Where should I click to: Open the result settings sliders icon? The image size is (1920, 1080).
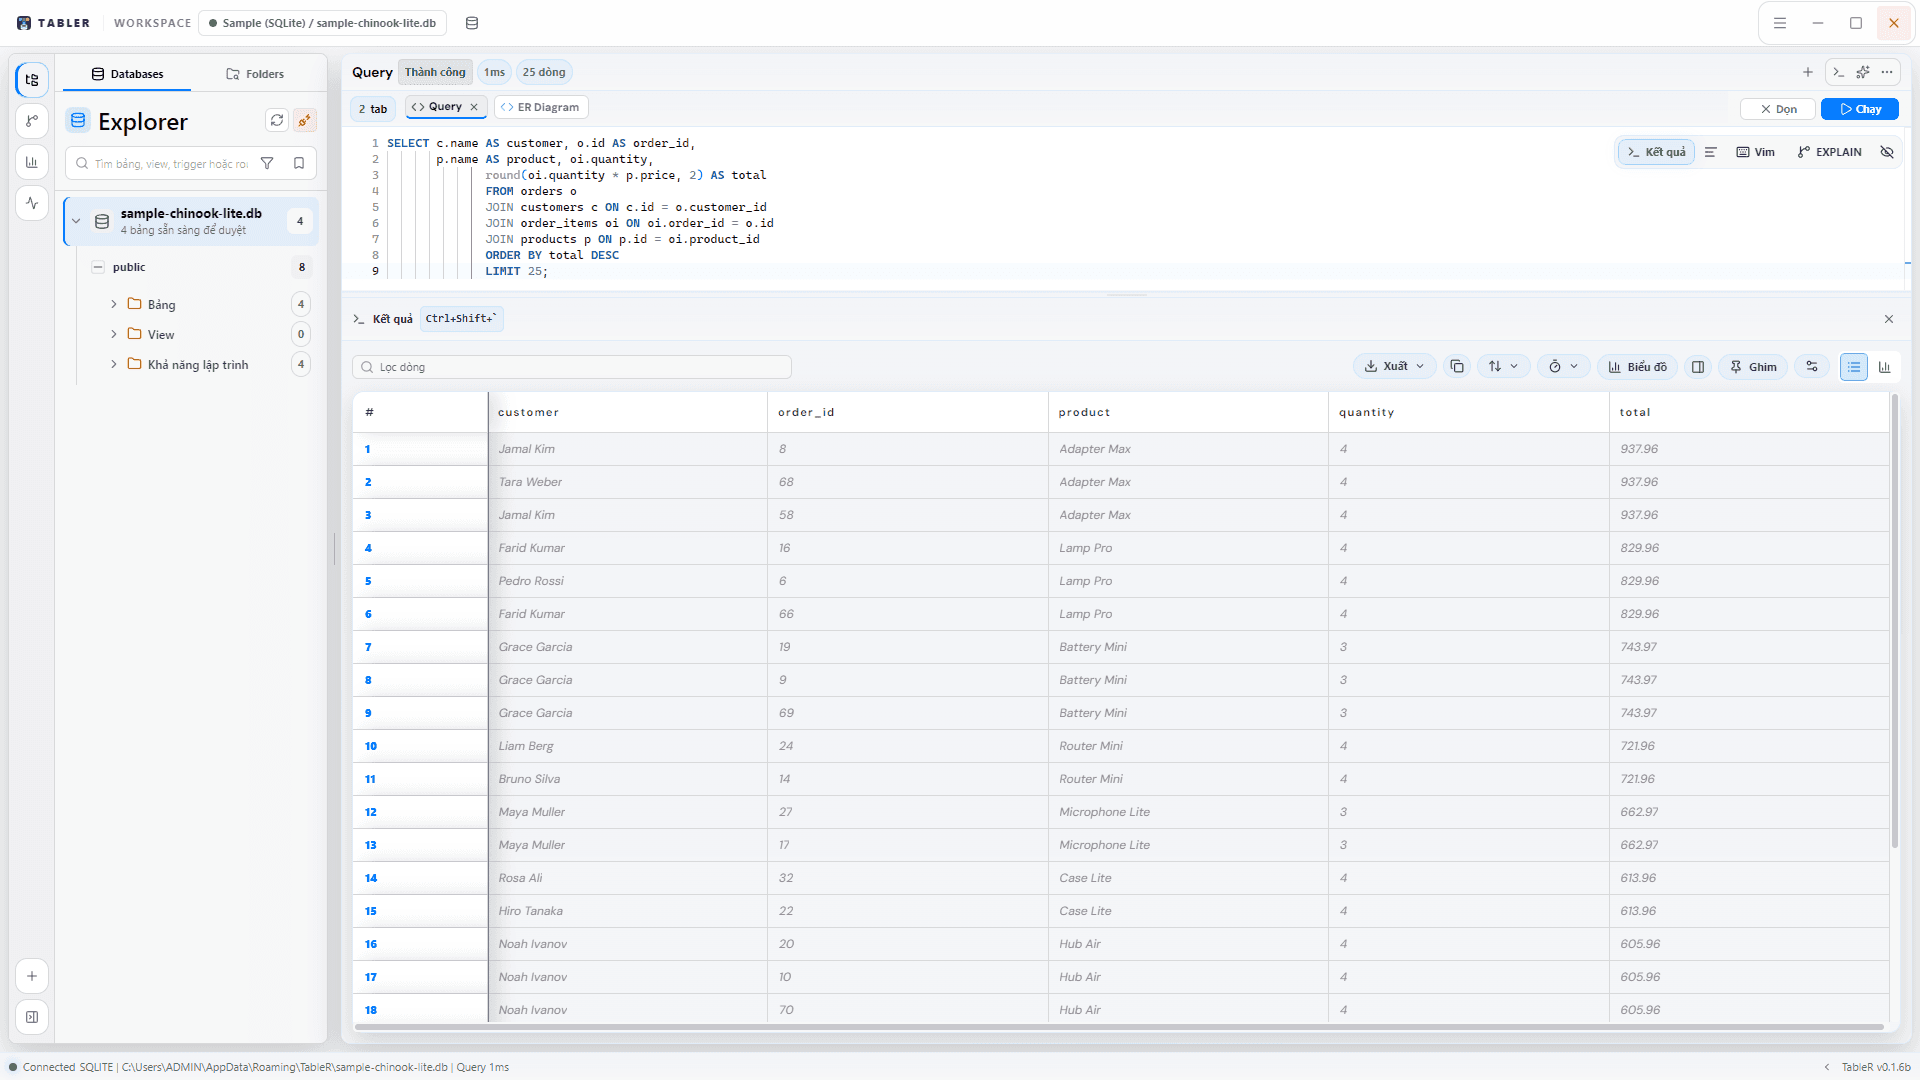click(1812, 367)
